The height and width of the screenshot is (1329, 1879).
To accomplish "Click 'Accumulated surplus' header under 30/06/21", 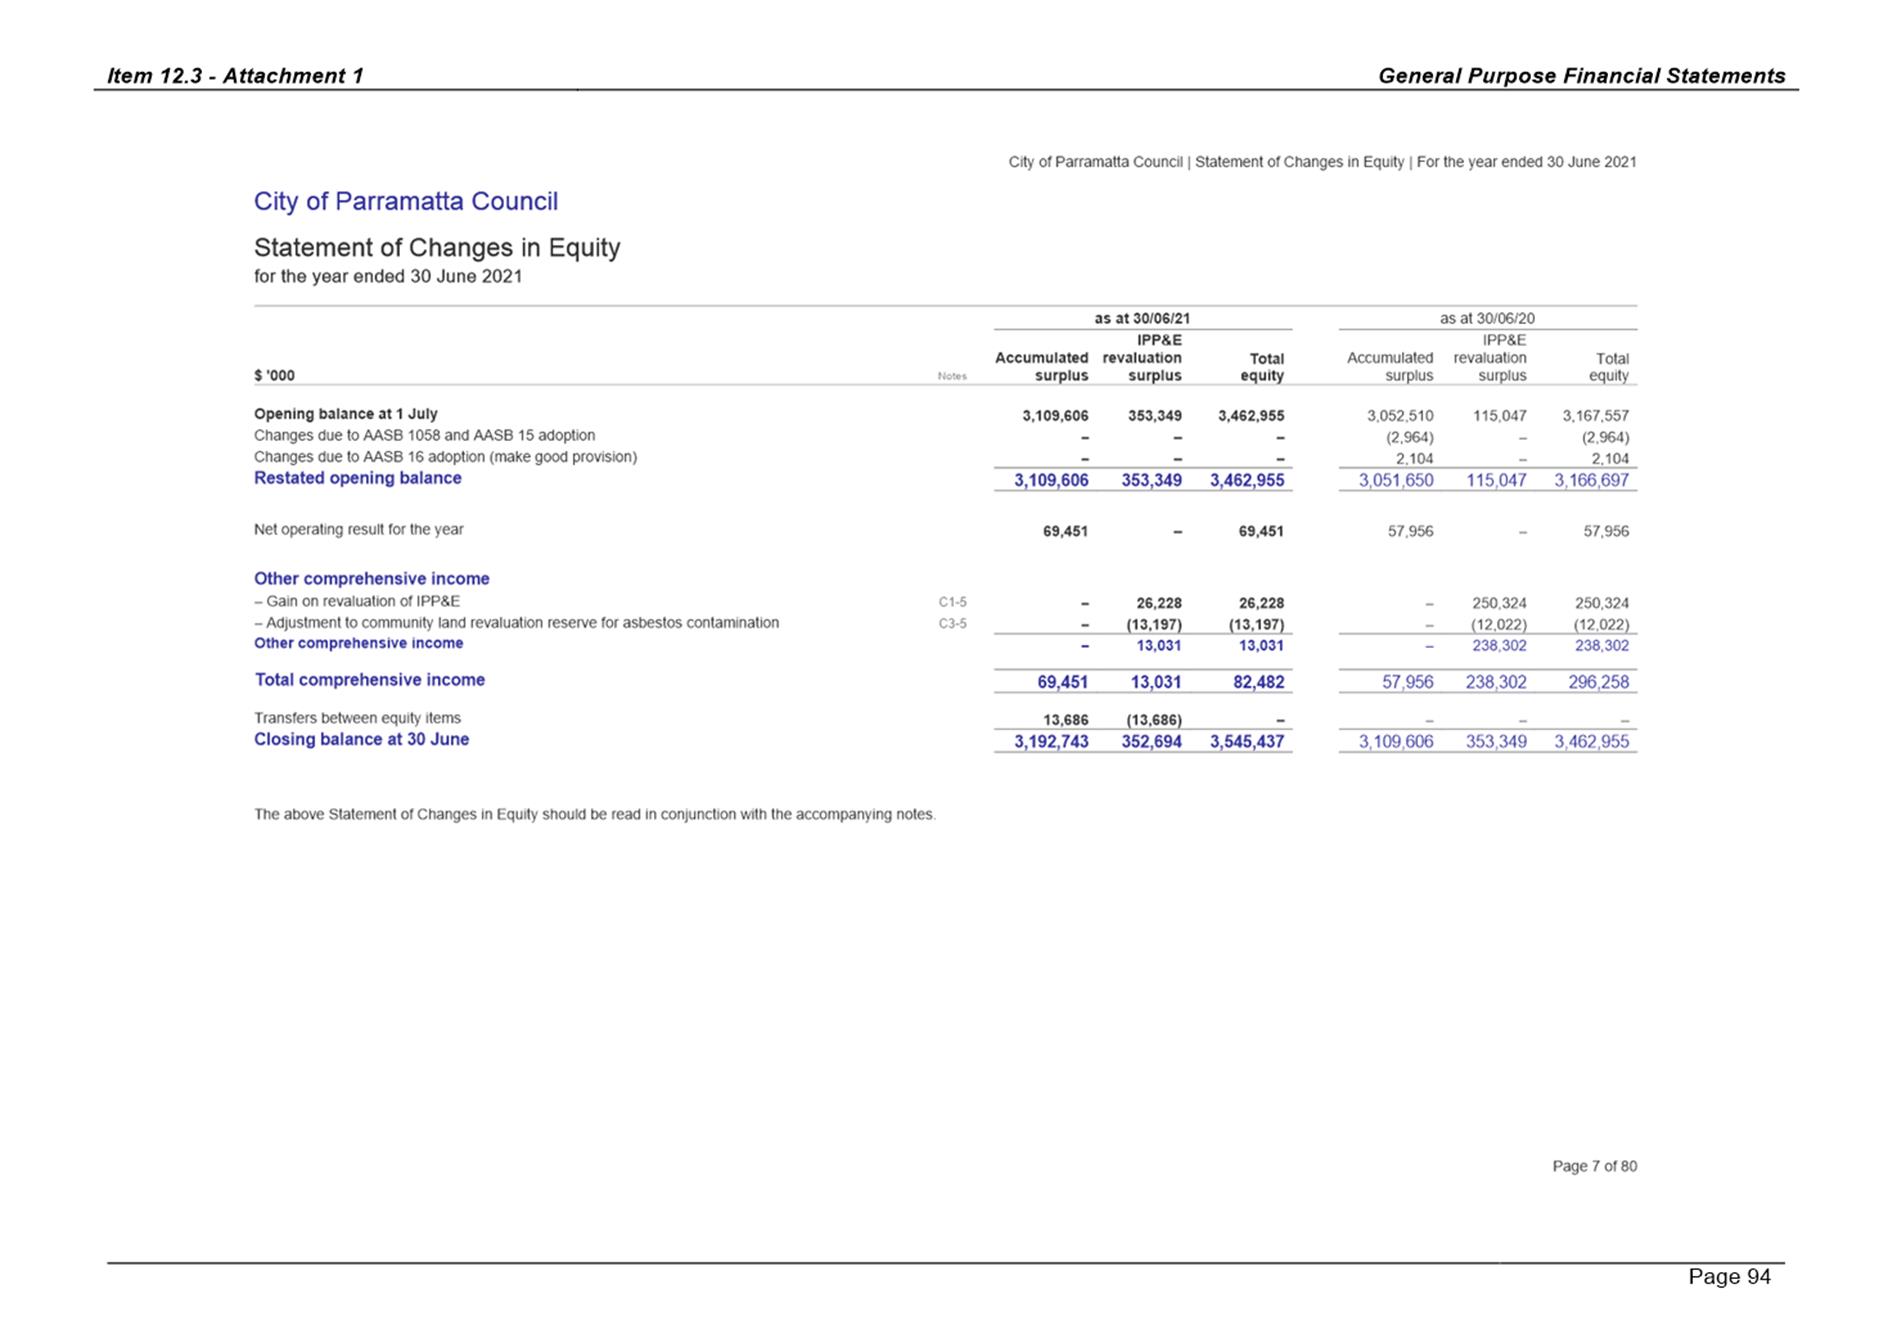I will click(1041, 366).
